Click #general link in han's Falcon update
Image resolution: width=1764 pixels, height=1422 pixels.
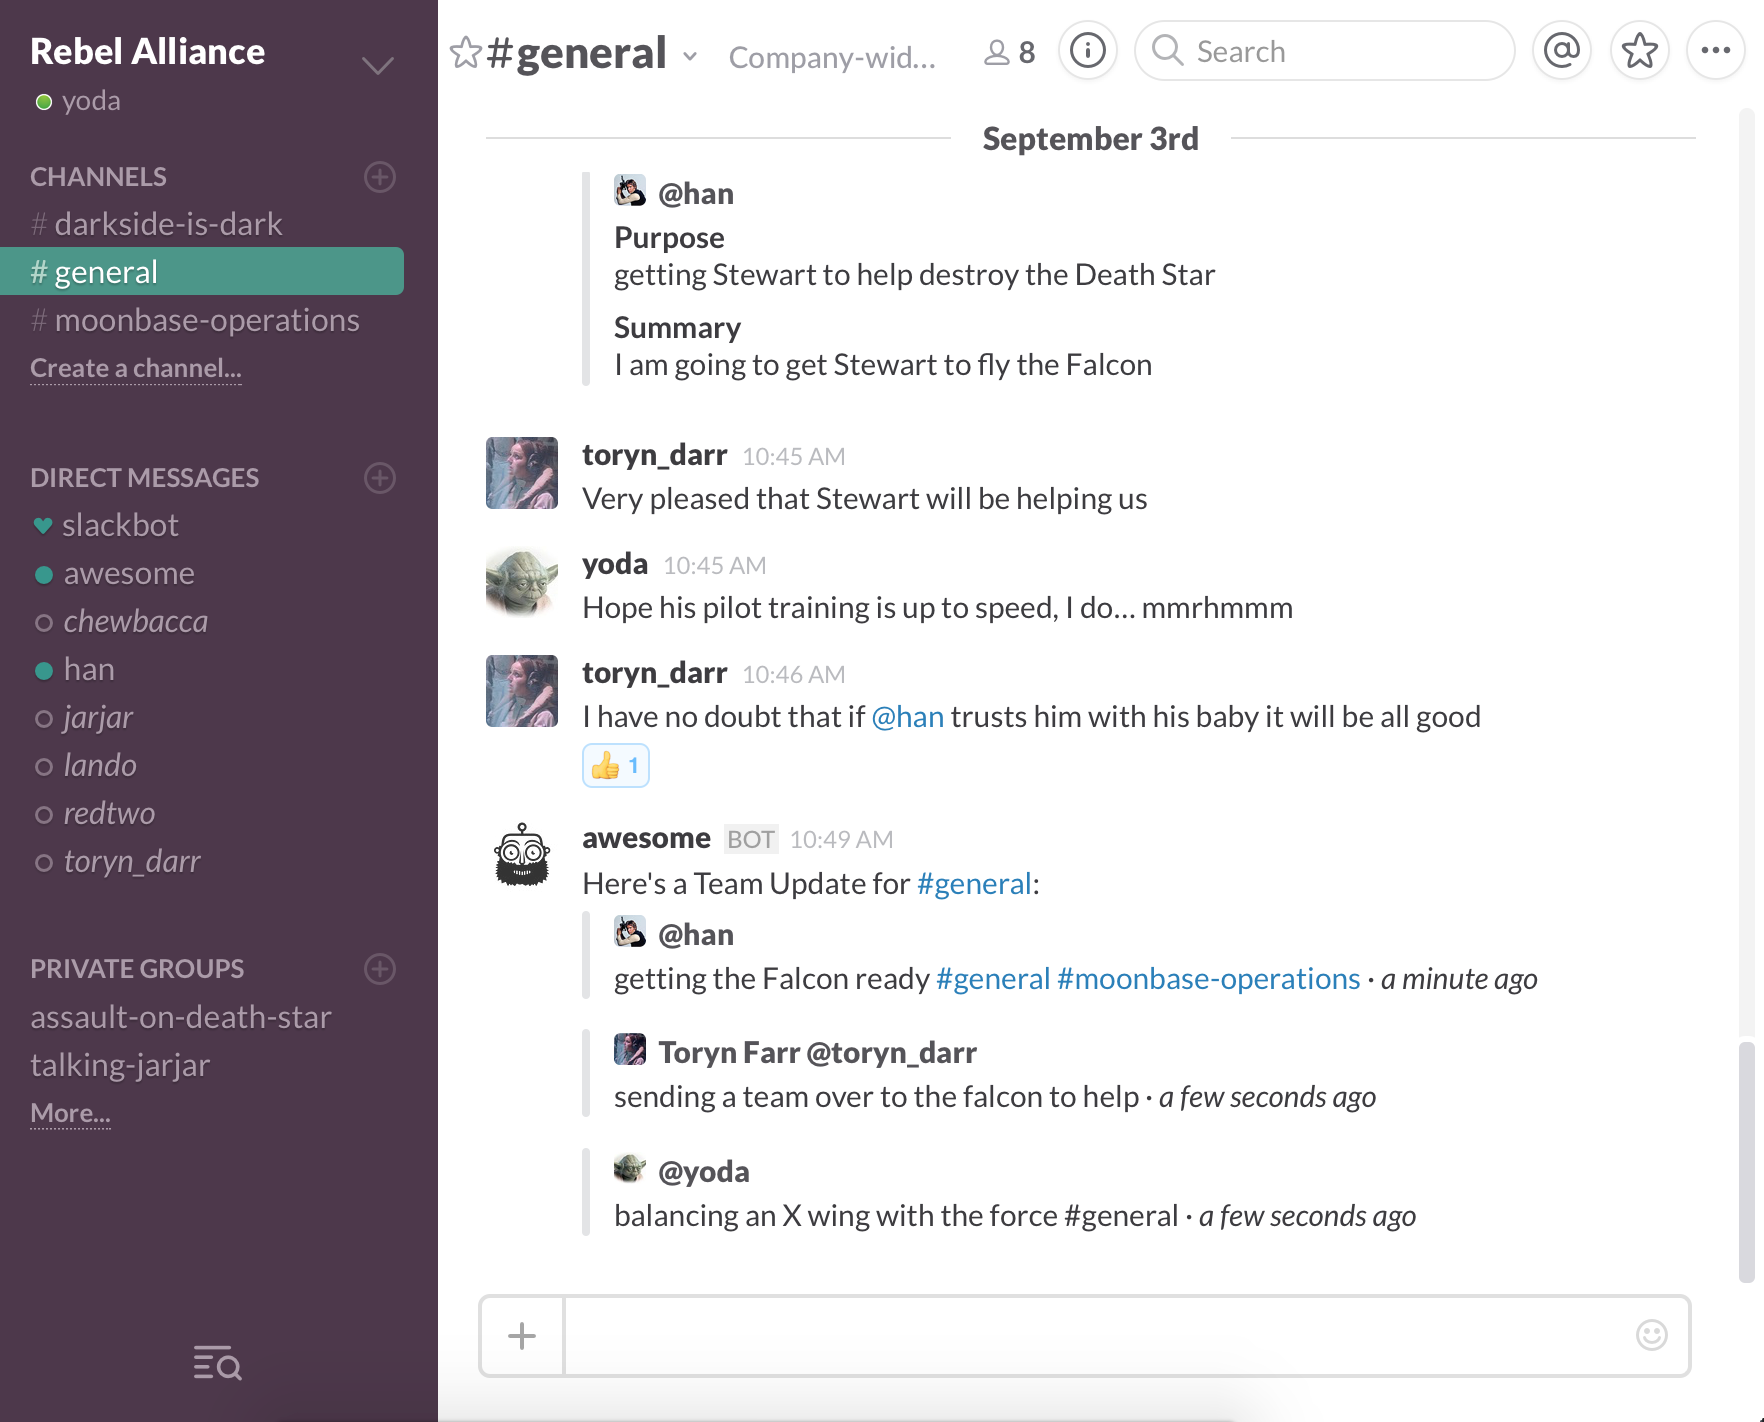(993, 979)
